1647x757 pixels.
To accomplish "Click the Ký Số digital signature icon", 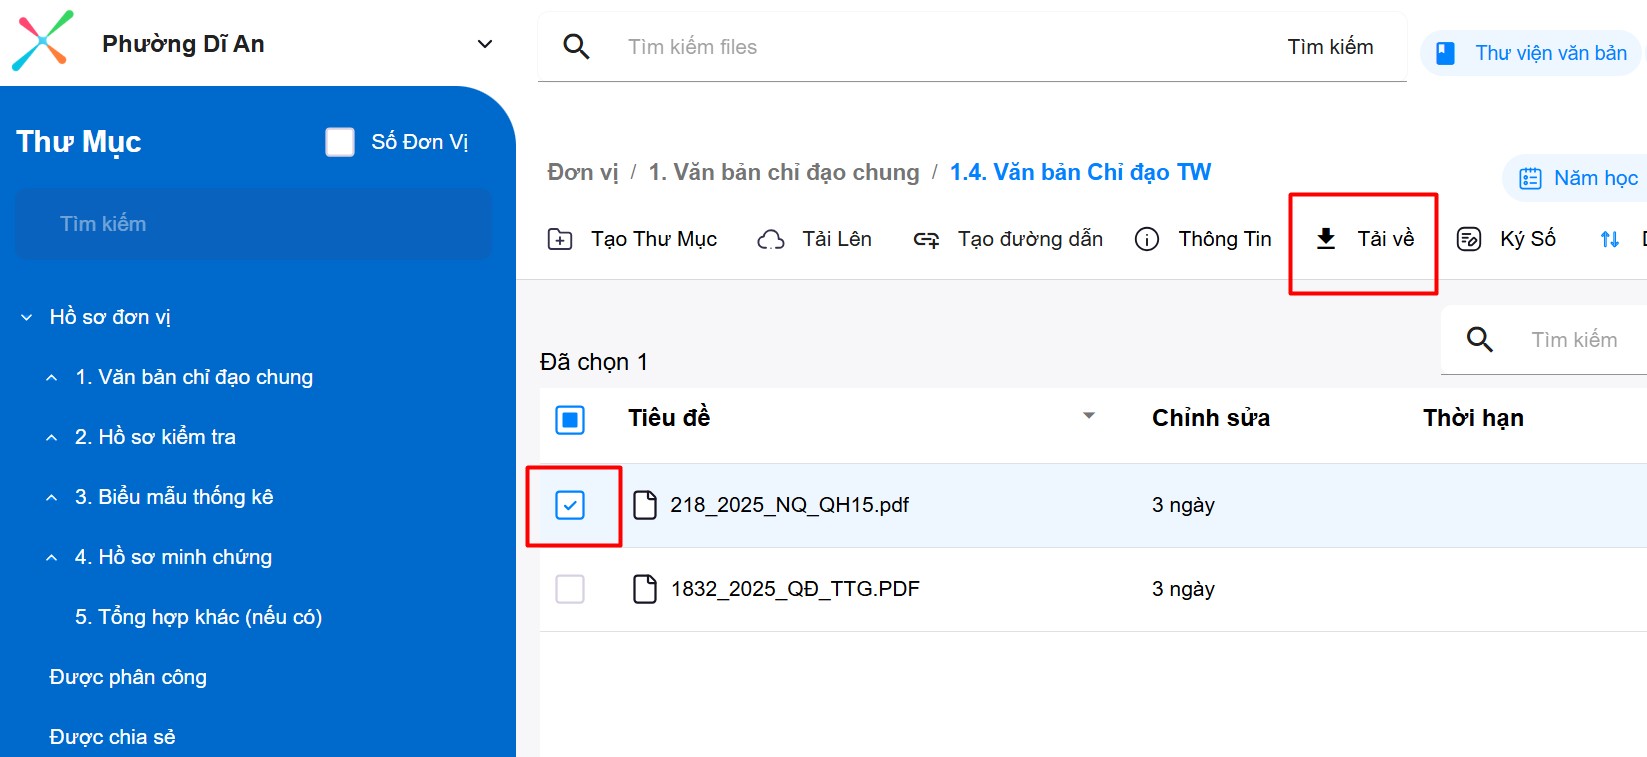I will click(x=1469, y=239).
